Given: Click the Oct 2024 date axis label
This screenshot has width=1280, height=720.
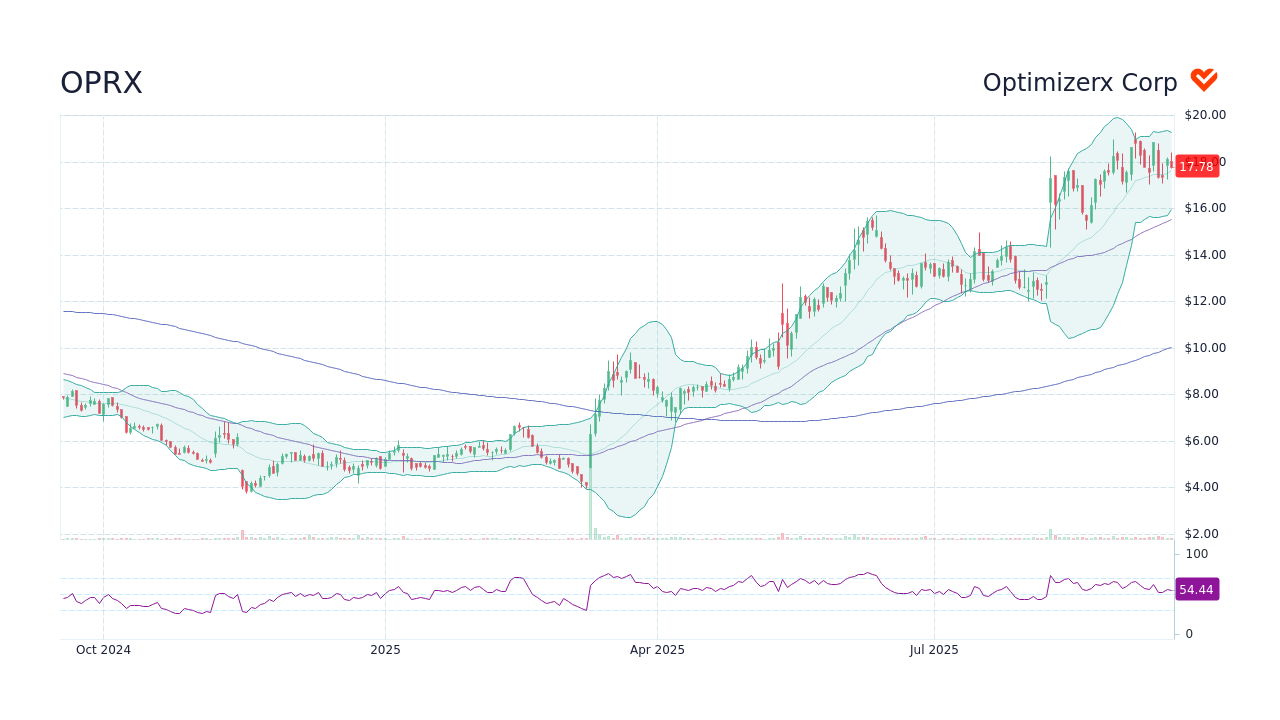Looking at the screenshot, I should coord(103,649).
